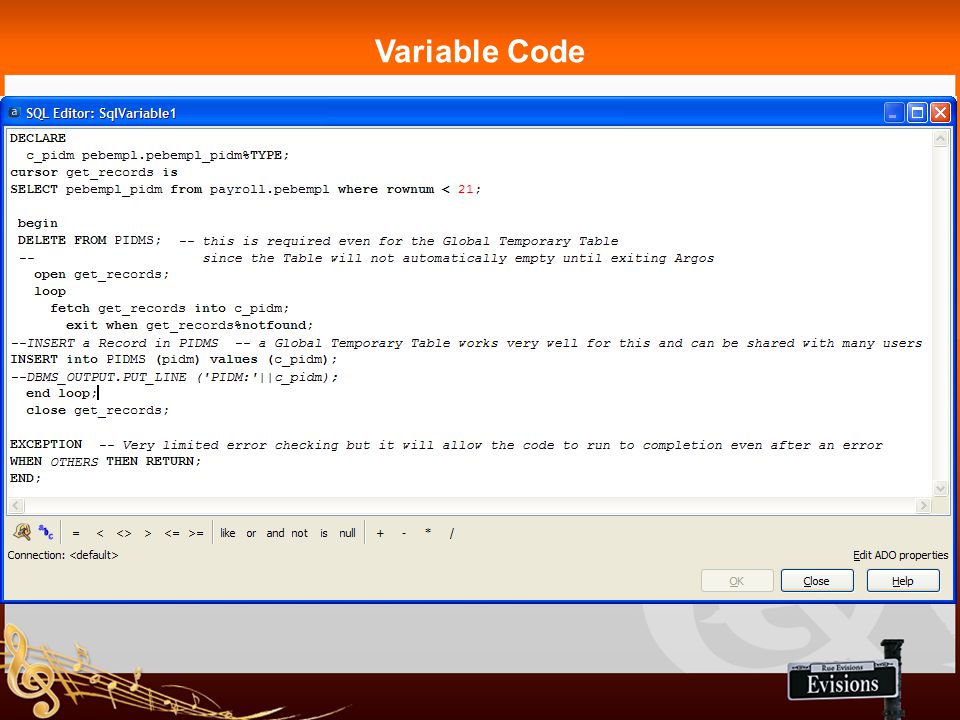Click the horizontal scrollbar right arrow
Screen dimensions: 960x720
point(923,505)
